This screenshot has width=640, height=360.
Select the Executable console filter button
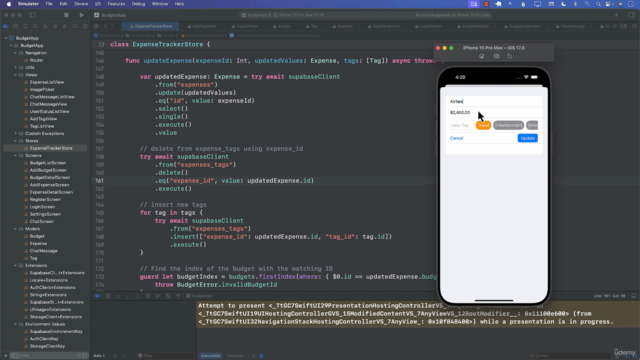click(x=210, y=356)
